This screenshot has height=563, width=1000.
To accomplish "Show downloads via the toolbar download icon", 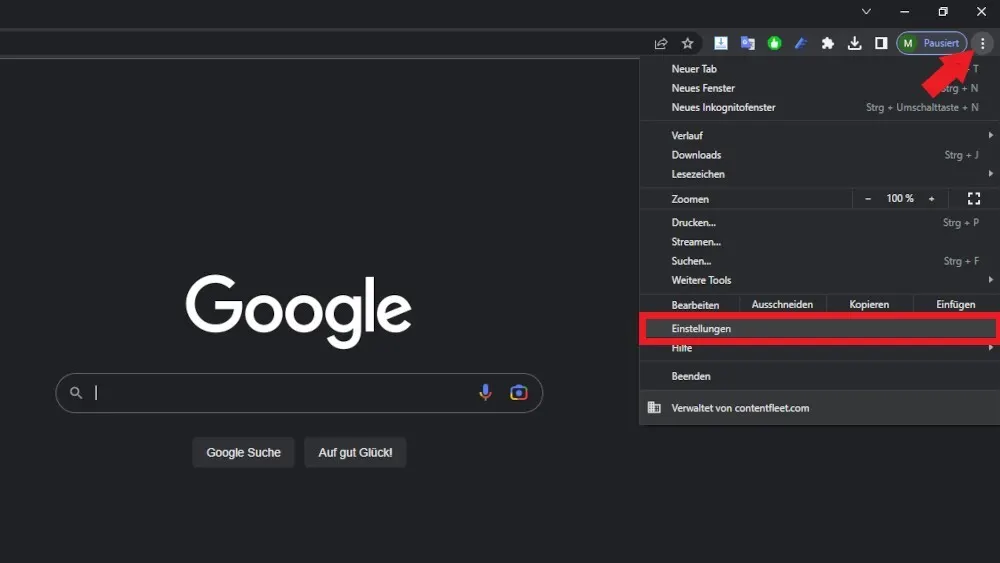I will pos(854,43).
